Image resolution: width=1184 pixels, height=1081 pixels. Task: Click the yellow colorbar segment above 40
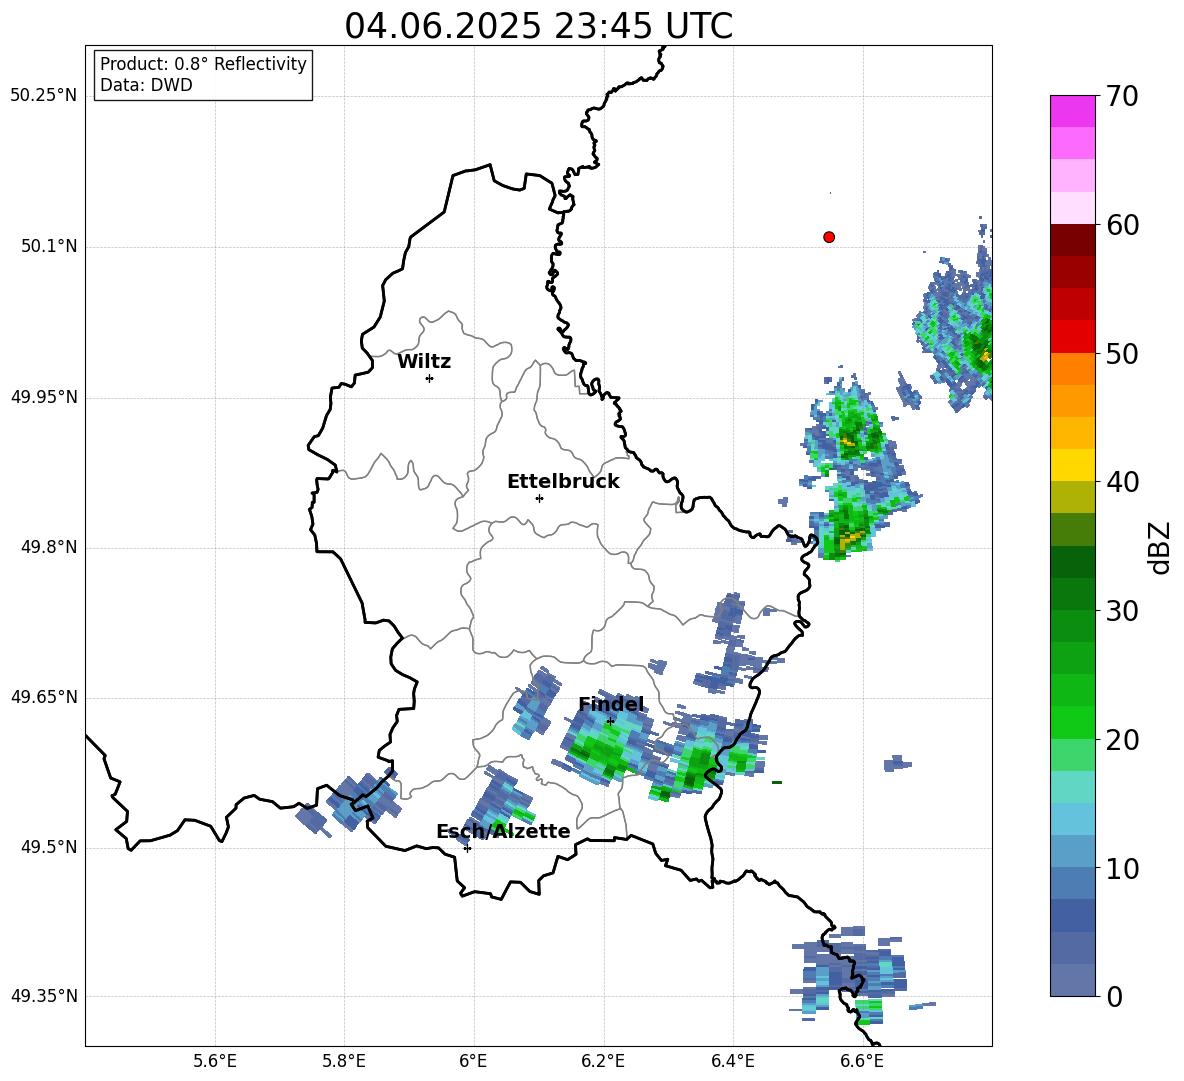(x=1072, y=465)
